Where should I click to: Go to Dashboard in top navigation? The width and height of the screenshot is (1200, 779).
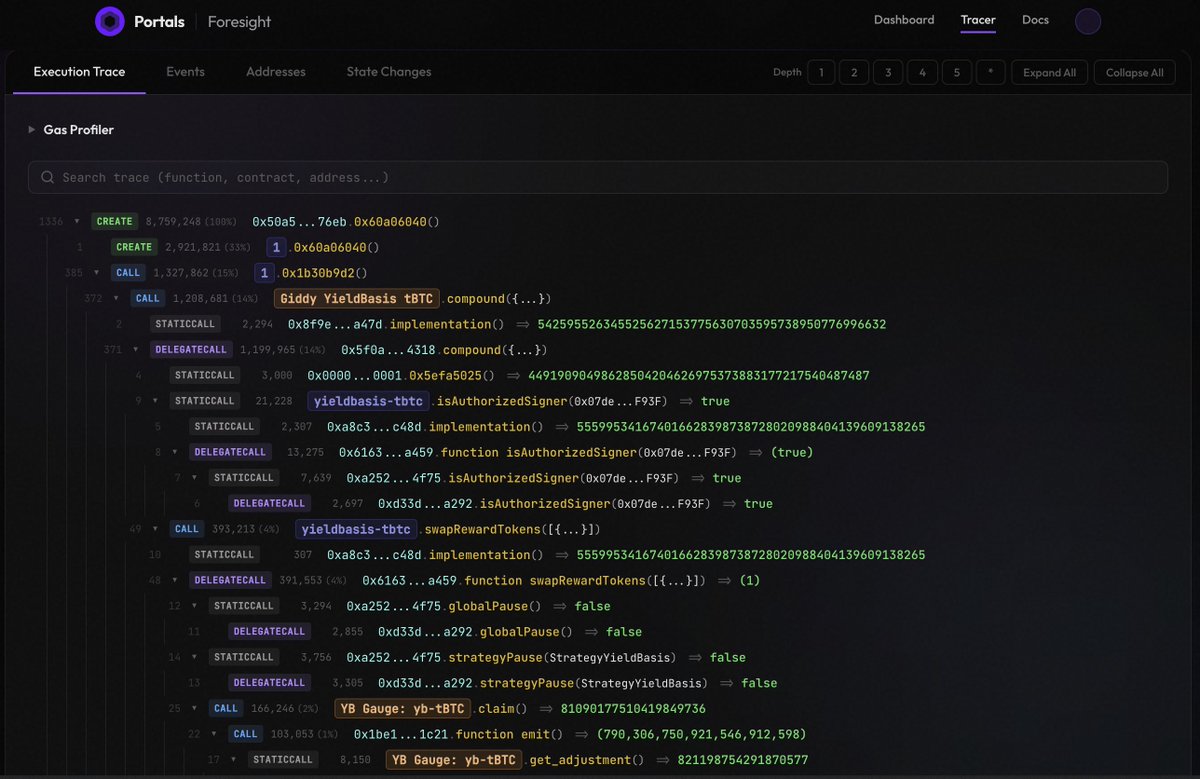point(904,20)
